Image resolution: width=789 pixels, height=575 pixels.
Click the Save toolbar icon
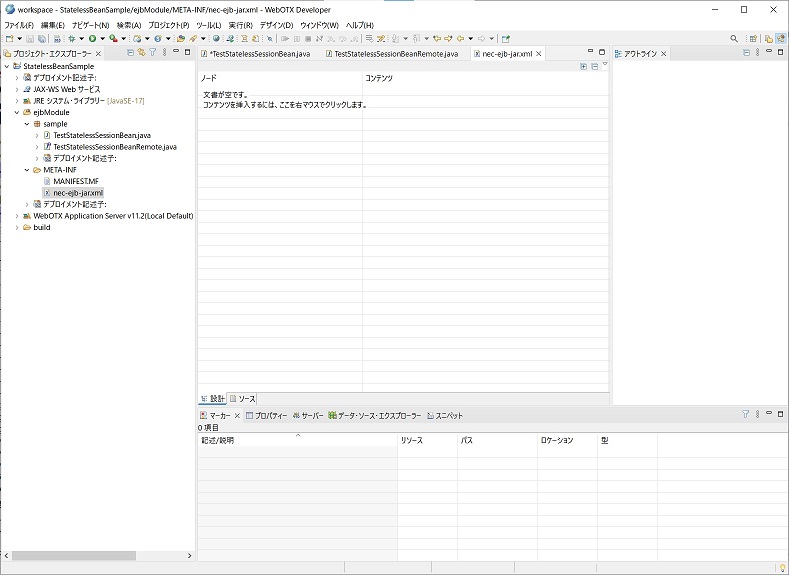(x=30, y=39)
